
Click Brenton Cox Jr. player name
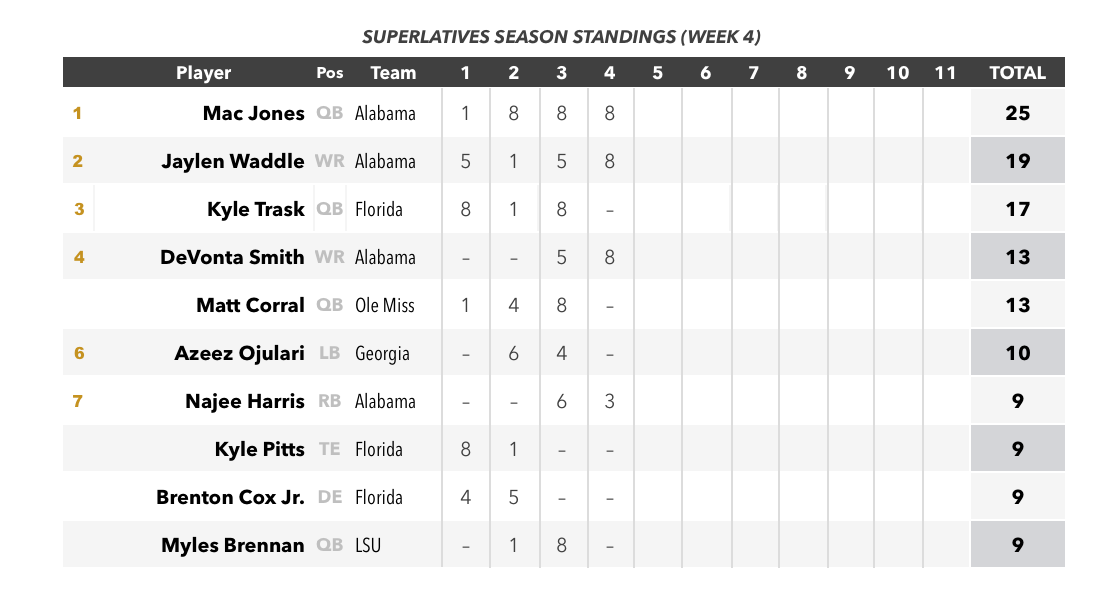pos(230,497)
